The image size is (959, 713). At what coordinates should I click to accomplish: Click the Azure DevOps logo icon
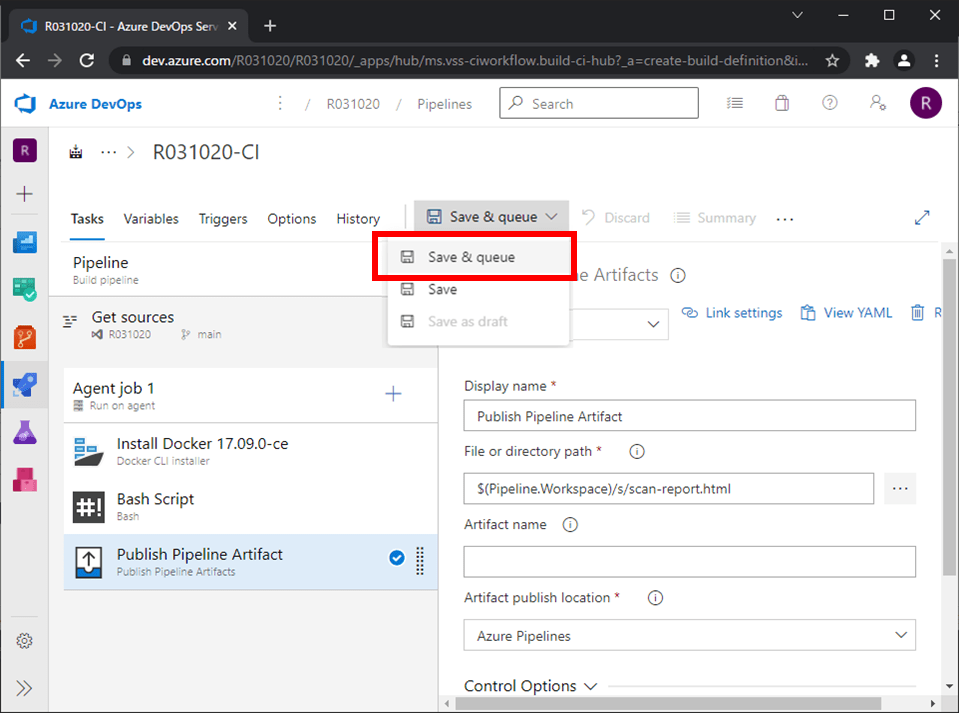click(25, 103)
